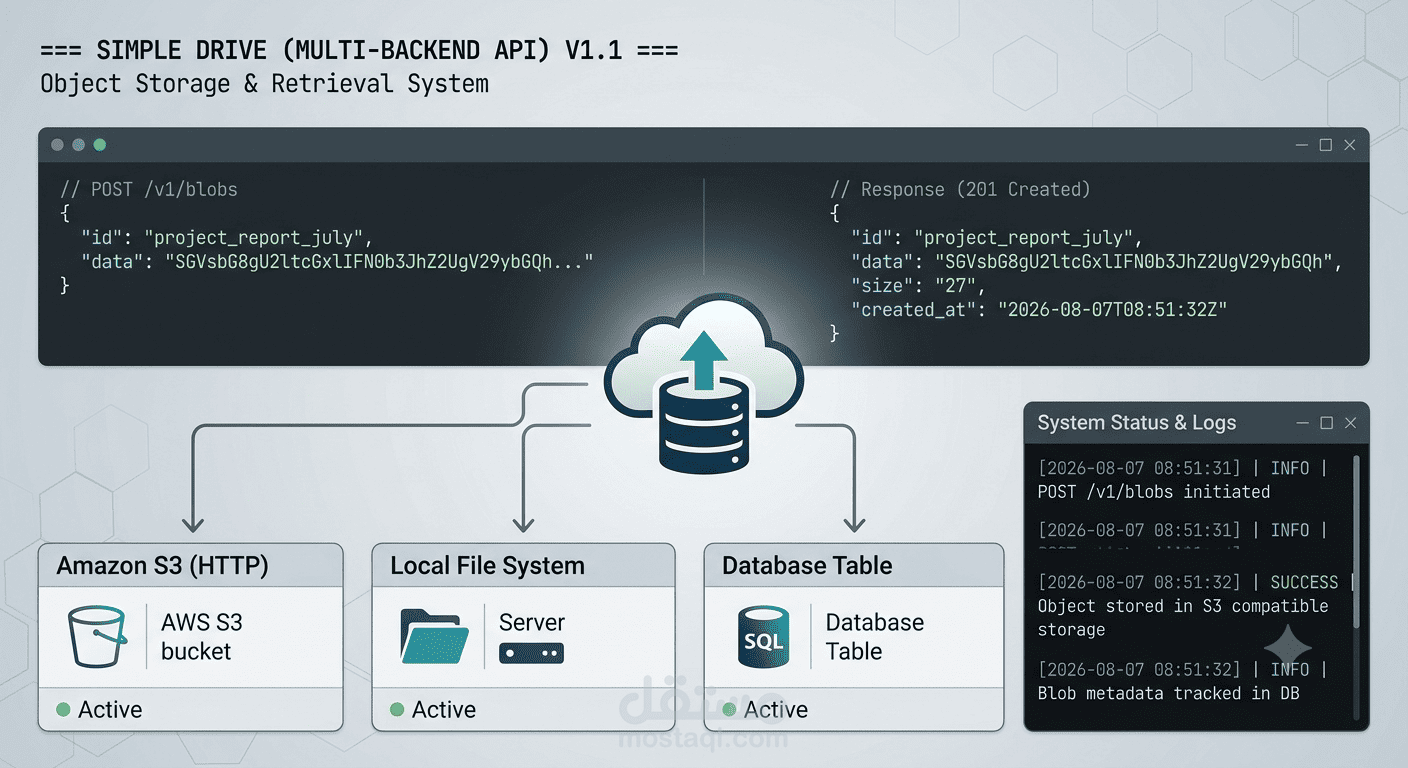Click the SUCCESS log level label
Viewport: 1408px width, 768px height.
1304,582
